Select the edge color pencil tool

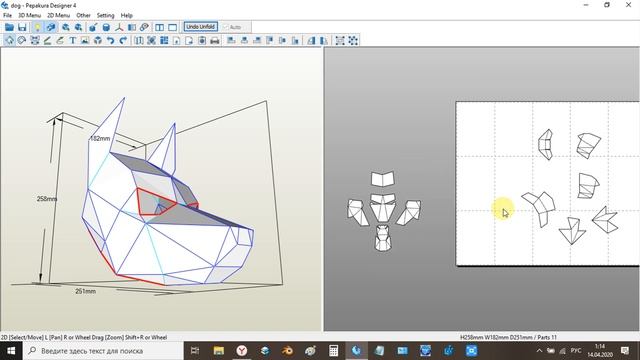click(60, 40)
